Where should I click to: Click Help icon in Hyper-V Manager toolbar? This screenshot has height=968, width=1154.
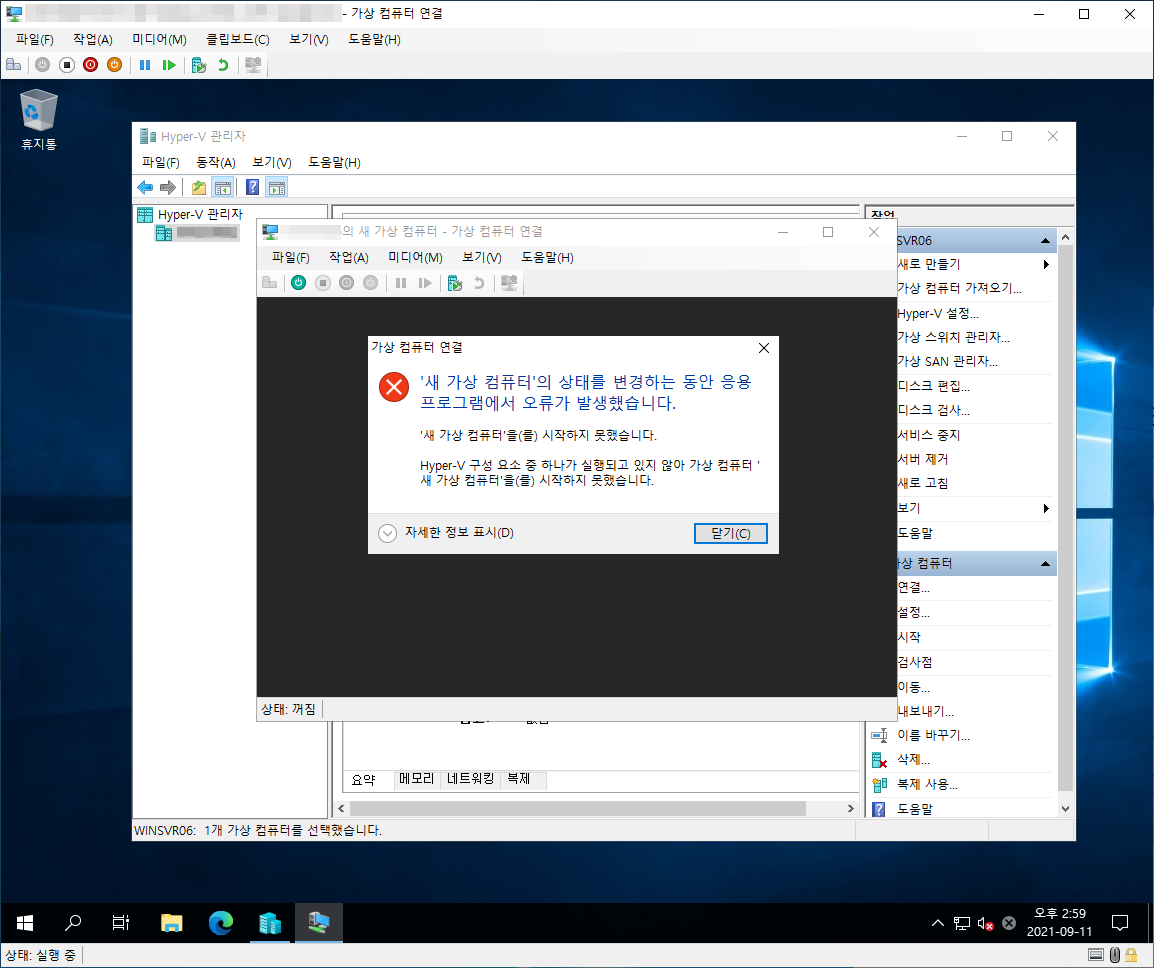coord(252,188)
